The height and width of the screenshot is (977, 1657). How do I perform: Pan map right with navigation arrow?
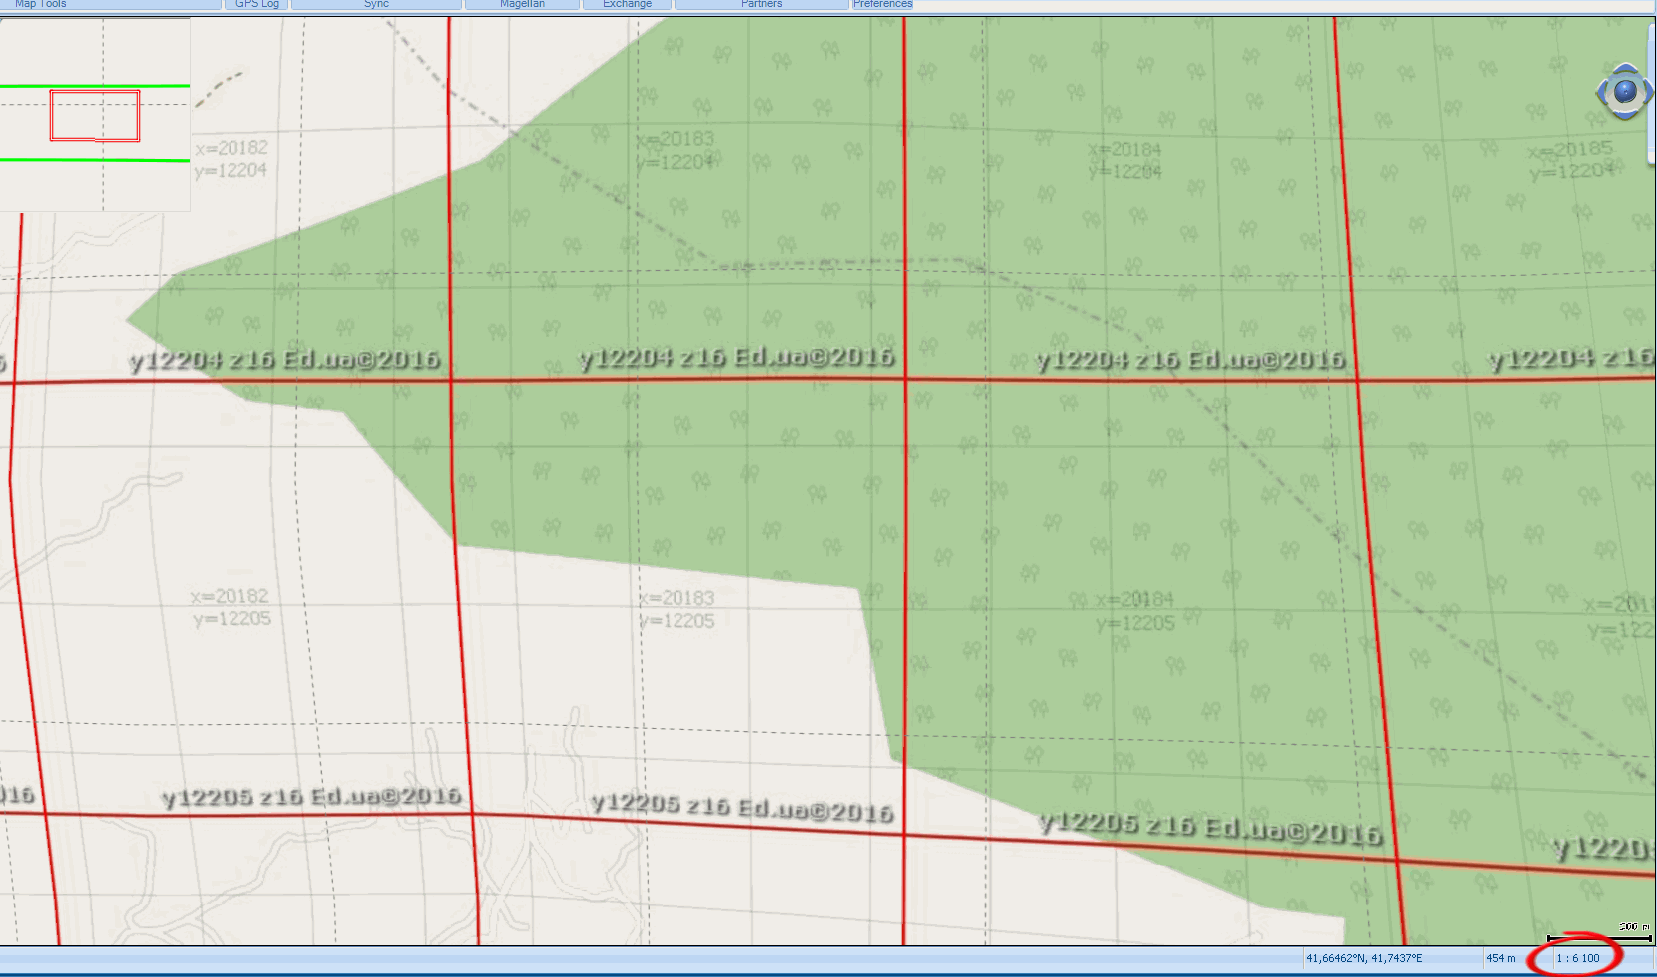[x=1647, y=92]
